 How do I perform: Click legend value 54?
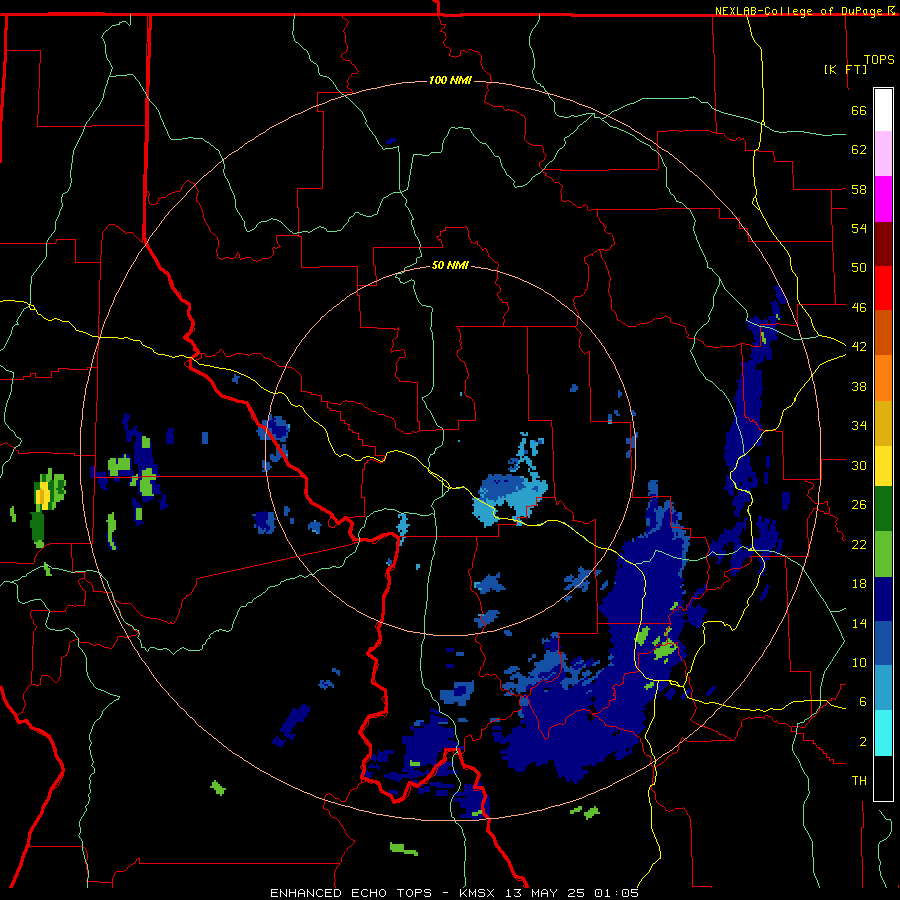859,228
